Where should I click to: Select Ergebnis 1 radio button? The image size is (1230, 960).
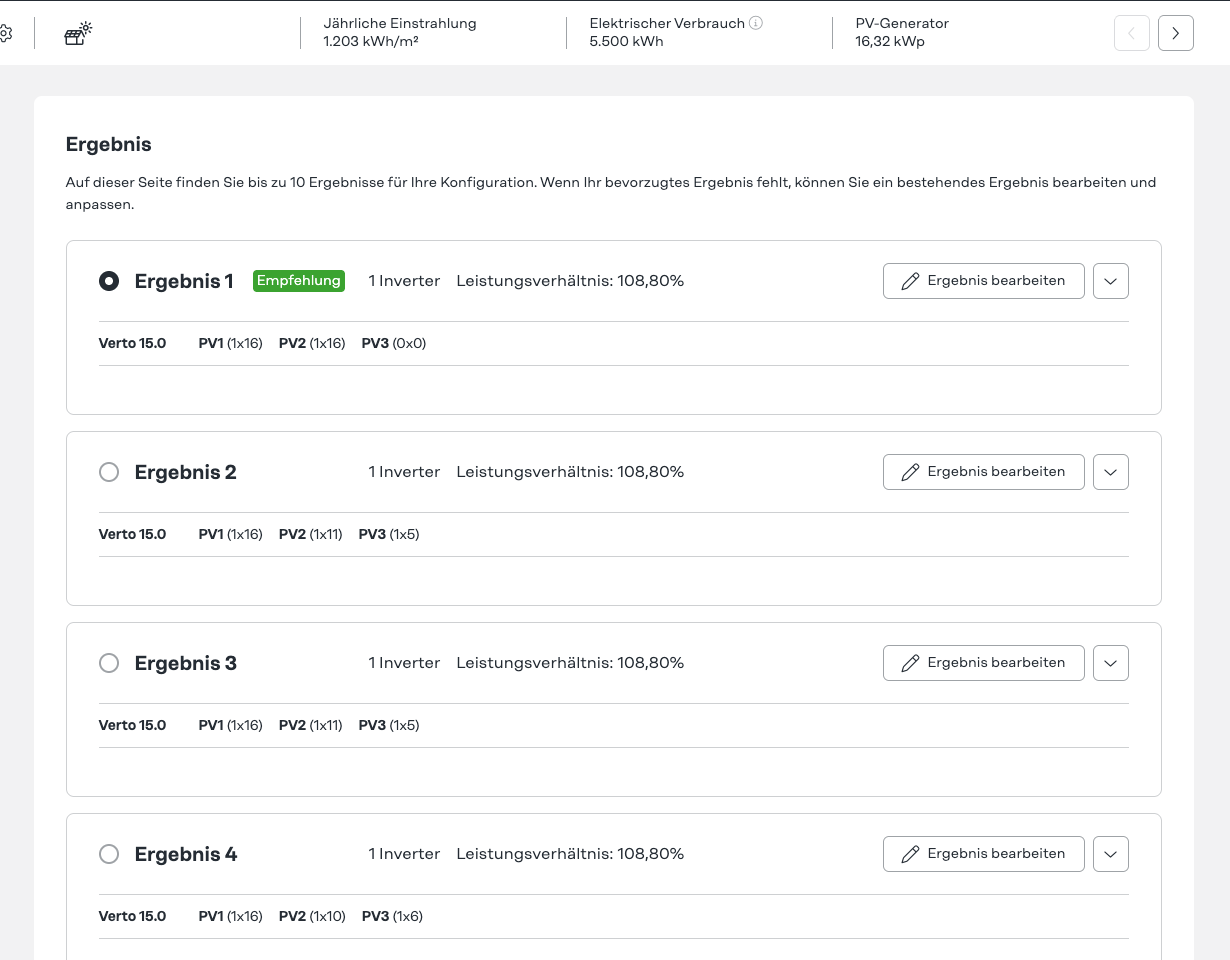tap(109, 282)
